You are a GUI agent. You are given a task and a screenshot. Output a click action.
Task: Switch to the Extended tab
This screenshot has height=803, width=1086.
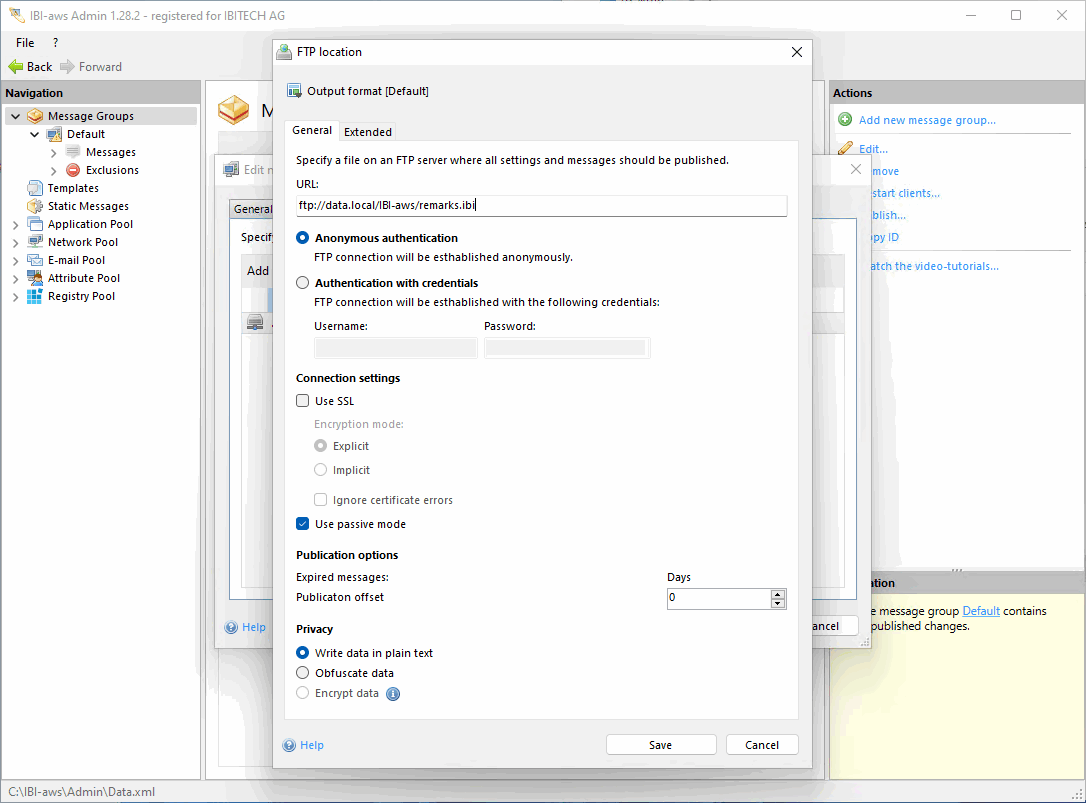pyautogui.click(x=368, y=132)
